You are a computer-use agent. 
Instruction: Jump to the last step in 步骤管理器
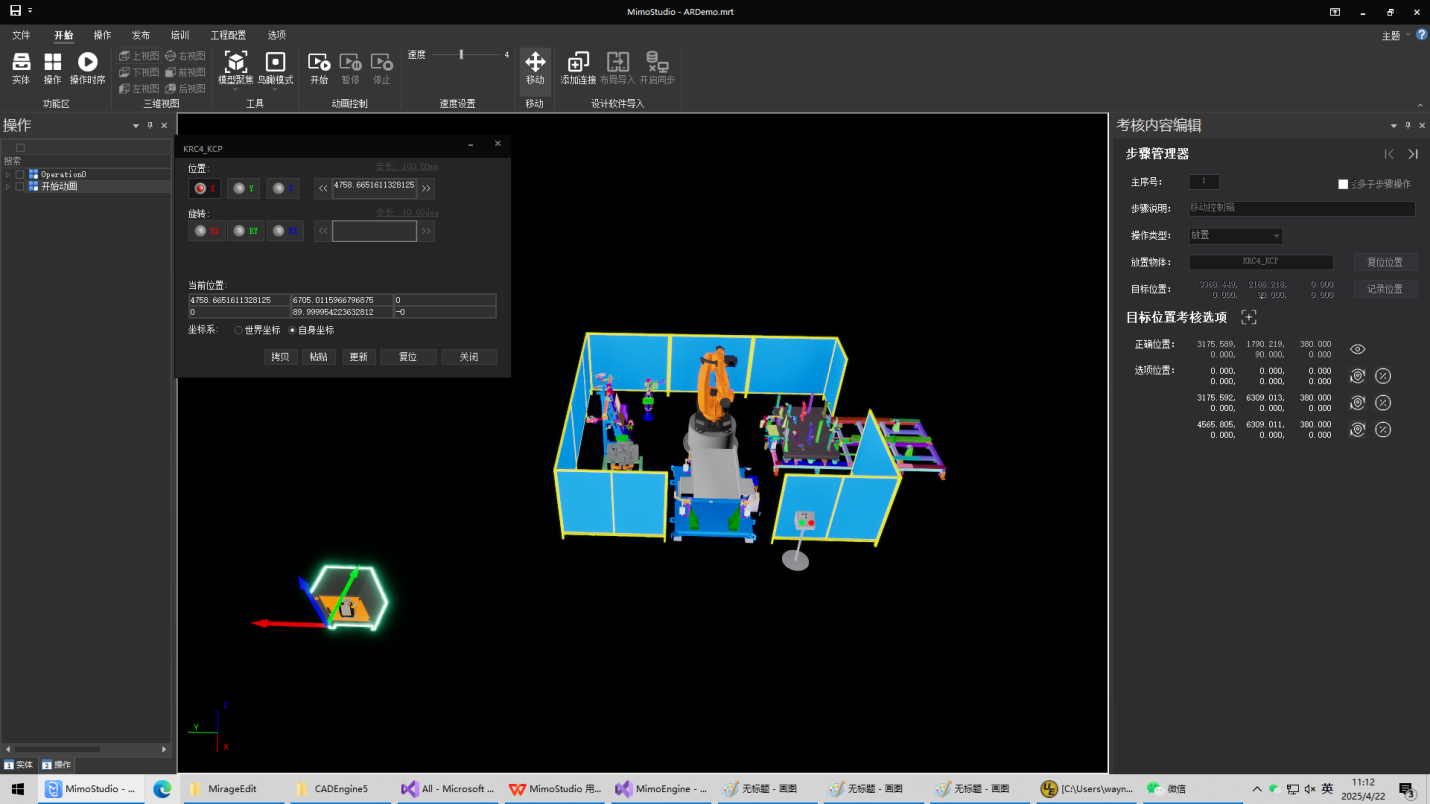(1413, 154)
